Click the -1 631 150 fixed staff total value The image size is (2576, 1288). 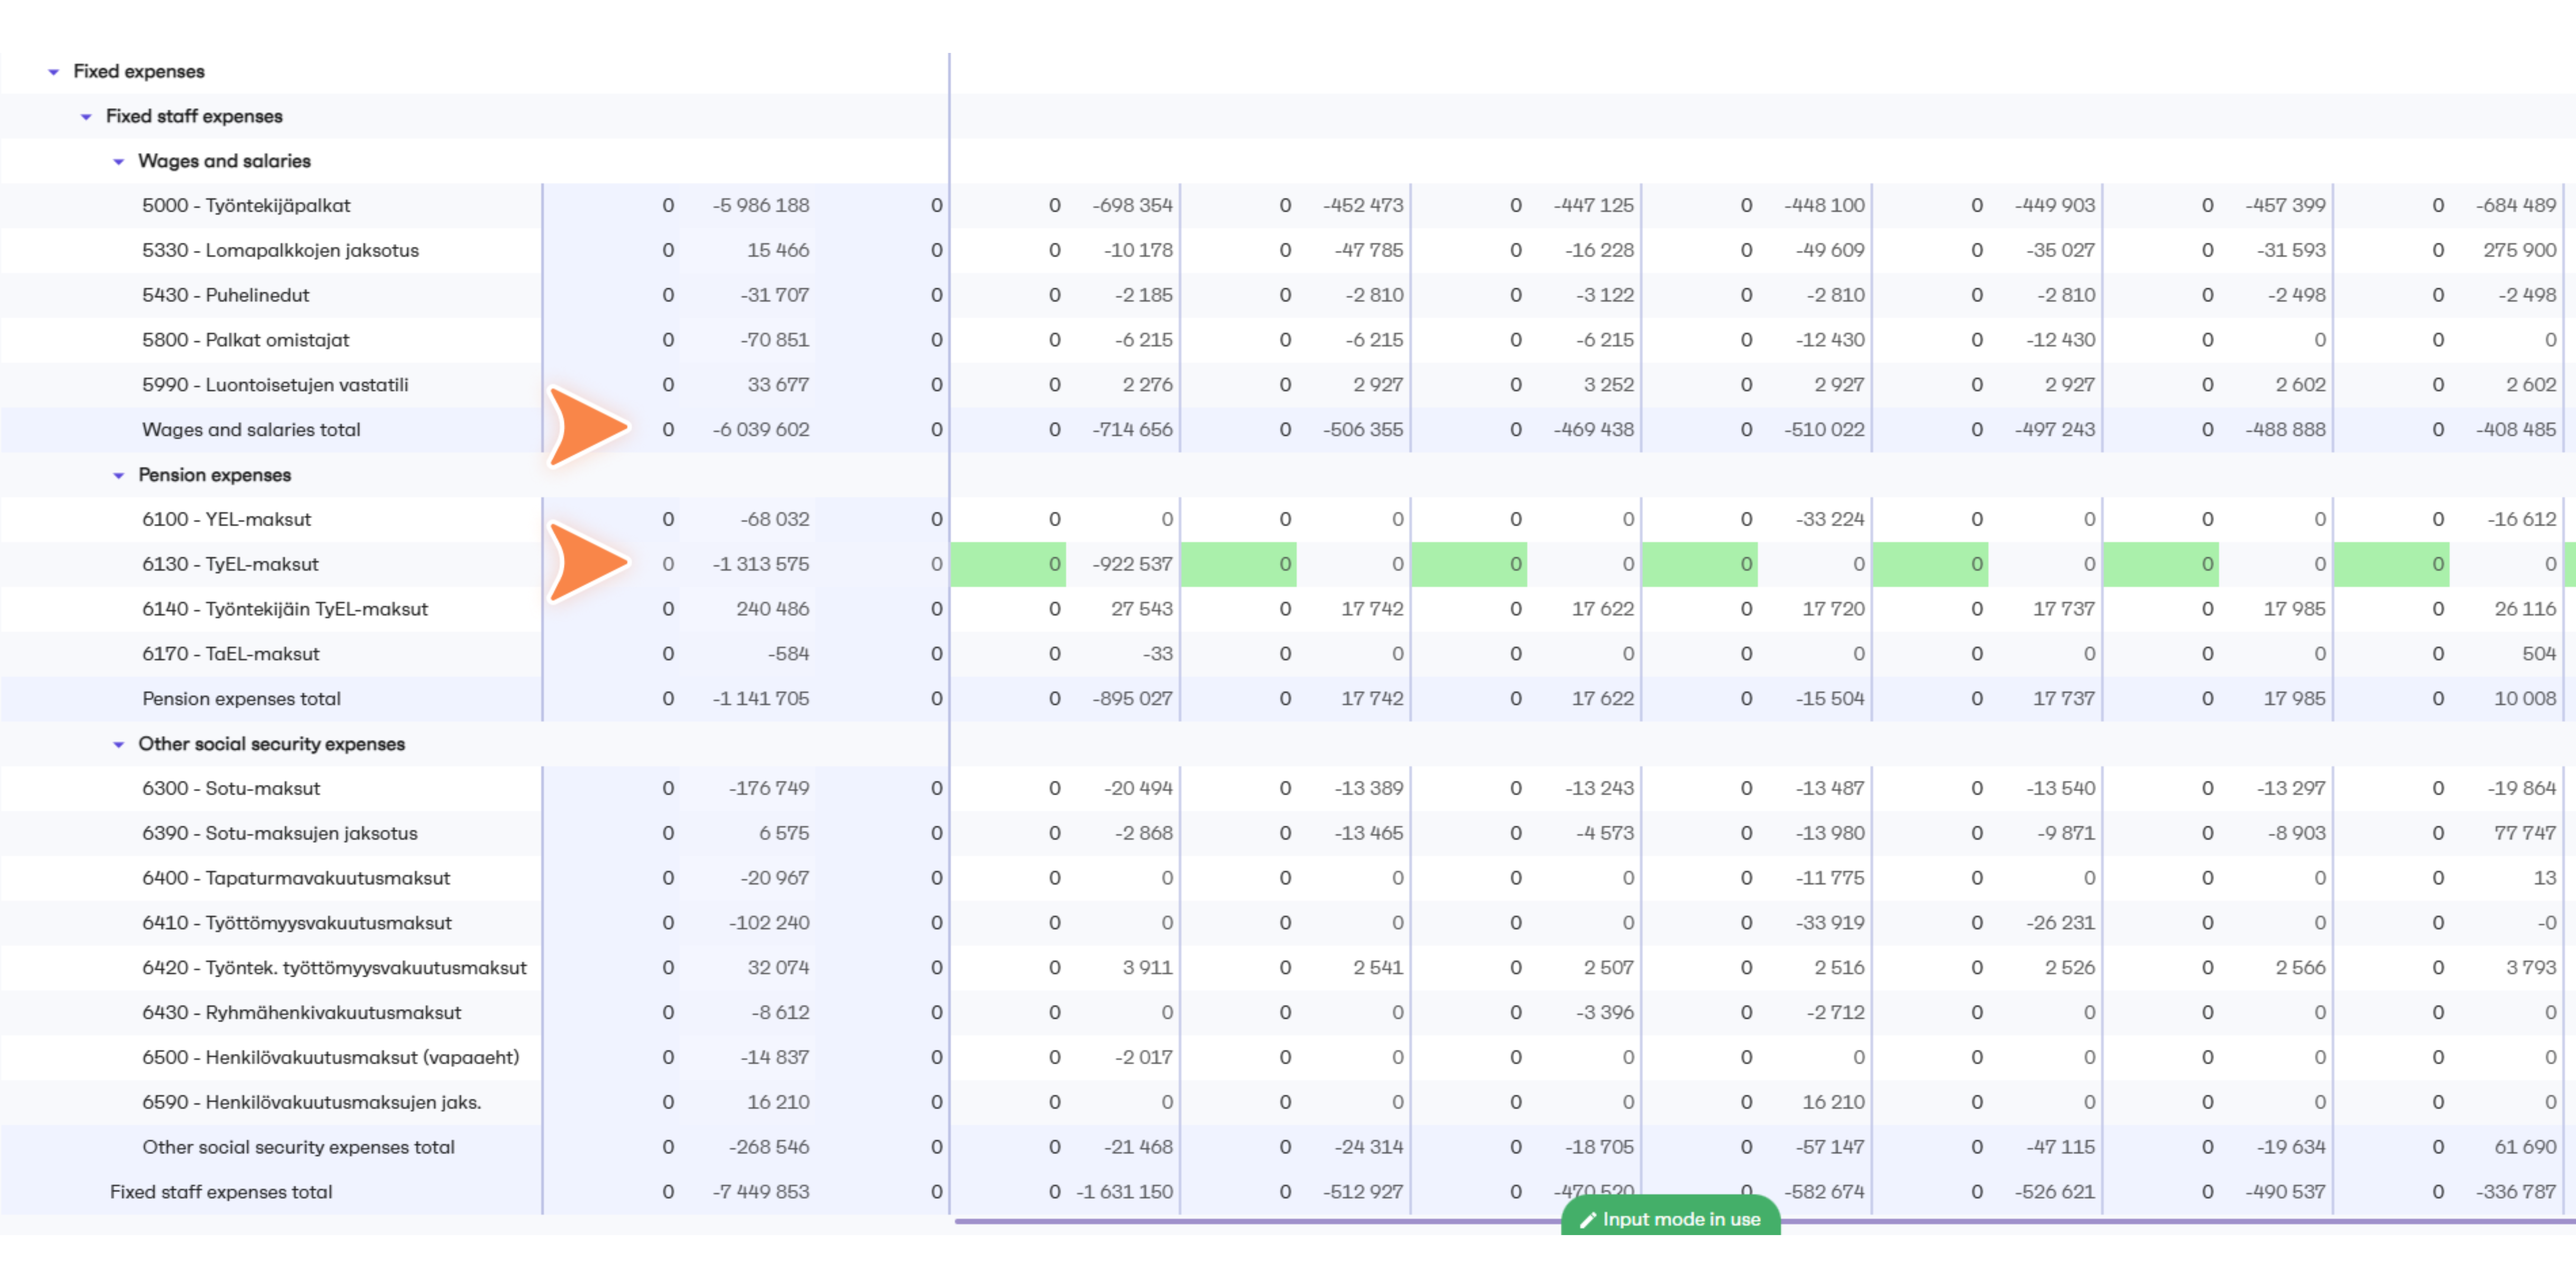[1125, 1192]
